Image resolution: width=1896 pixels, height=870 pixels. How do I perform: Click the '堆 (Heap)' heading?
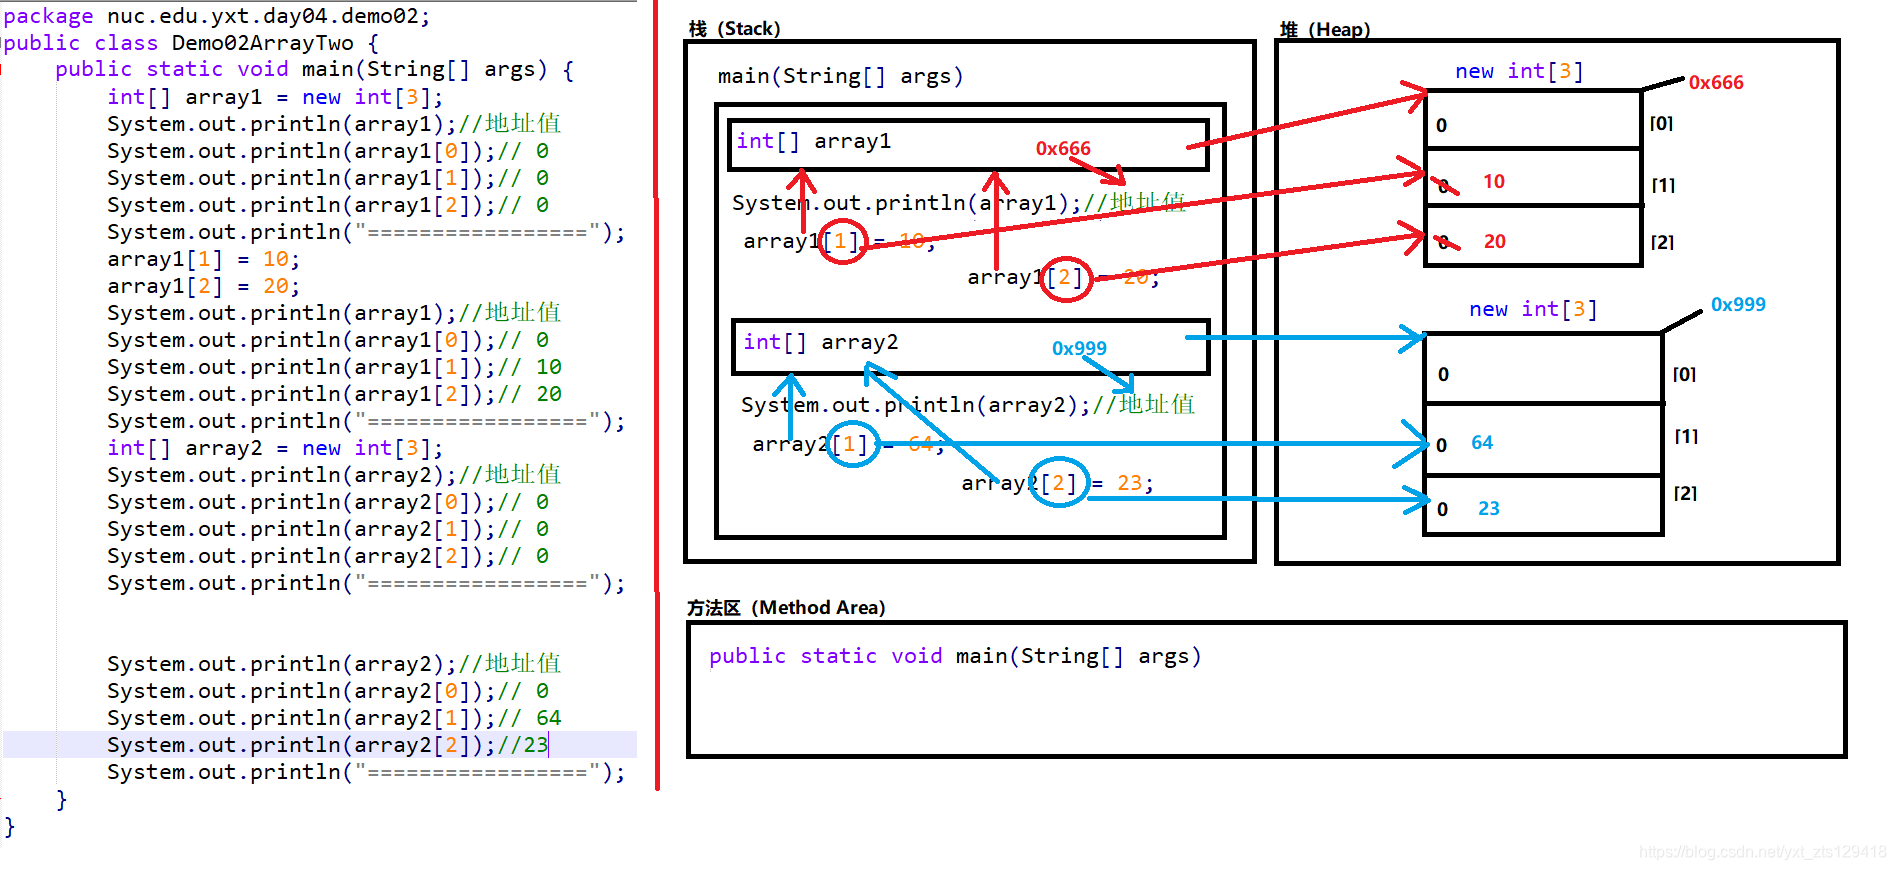coord(1325,29)
